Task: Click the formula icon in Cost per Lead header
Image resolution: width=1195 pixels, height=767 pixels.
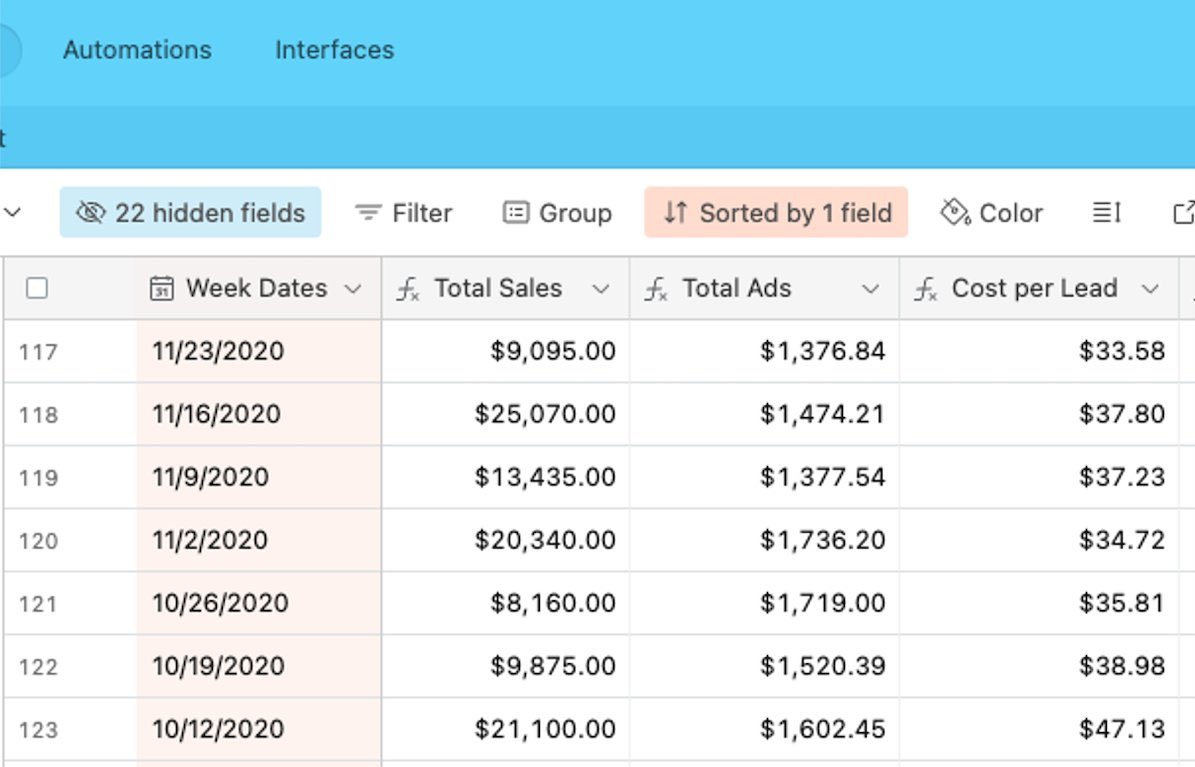Action: [x=925, y=290]
